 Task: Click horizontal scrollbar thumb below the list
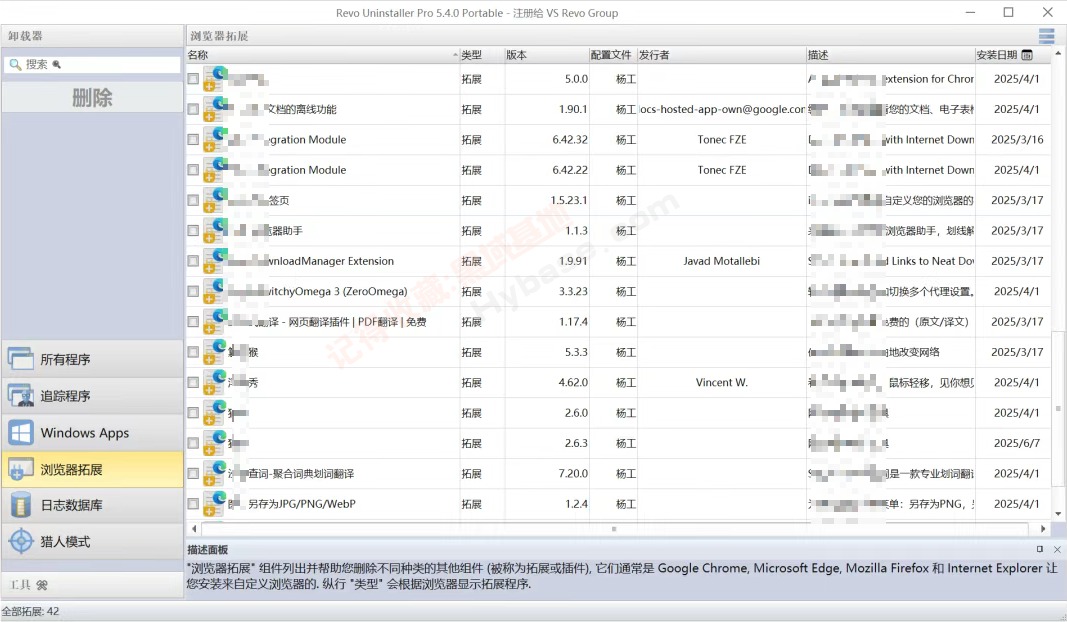[614, 529]
